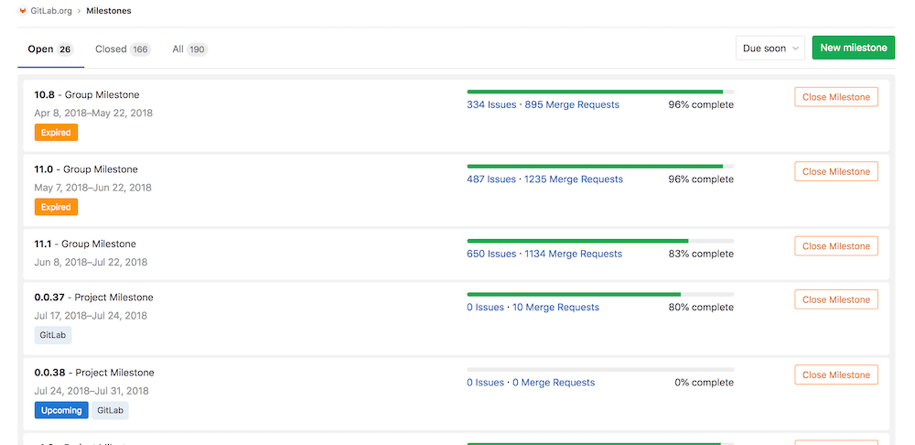Open the GitLab.org breadcrumb link
Viewport: 915px width, 445px height.
[x=51, y=10]
